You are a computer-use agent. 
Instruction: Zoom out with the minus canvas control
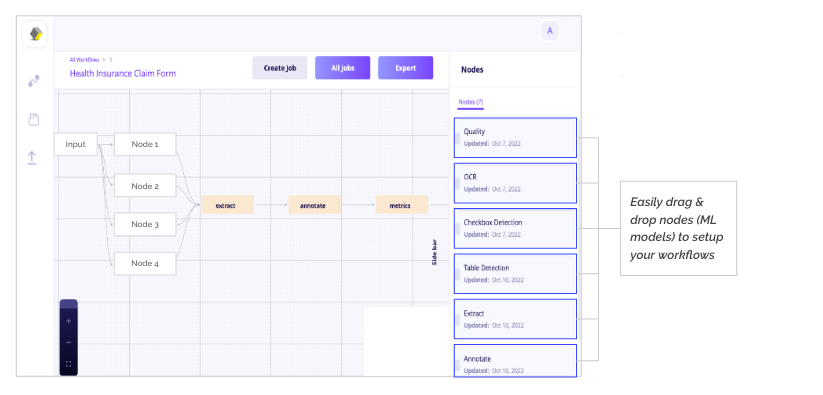click(x=68, y=343)
